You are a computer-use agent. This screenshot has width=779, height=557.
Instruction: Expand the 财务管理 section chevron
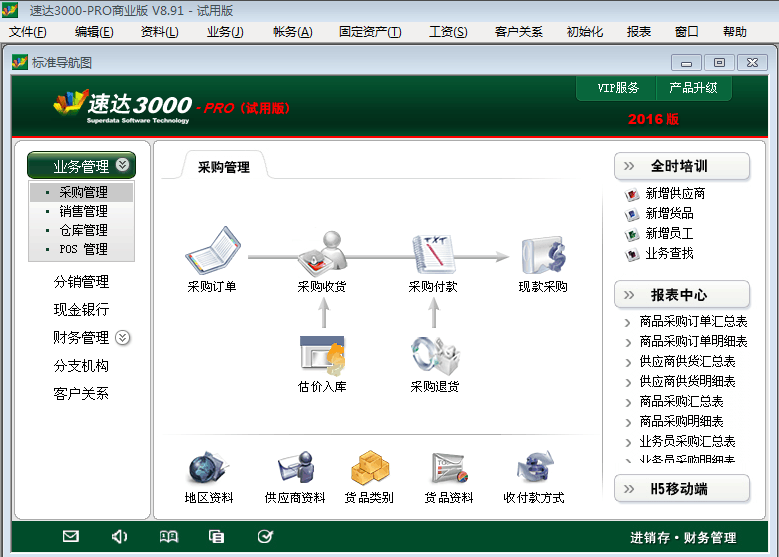pos(122,338)
